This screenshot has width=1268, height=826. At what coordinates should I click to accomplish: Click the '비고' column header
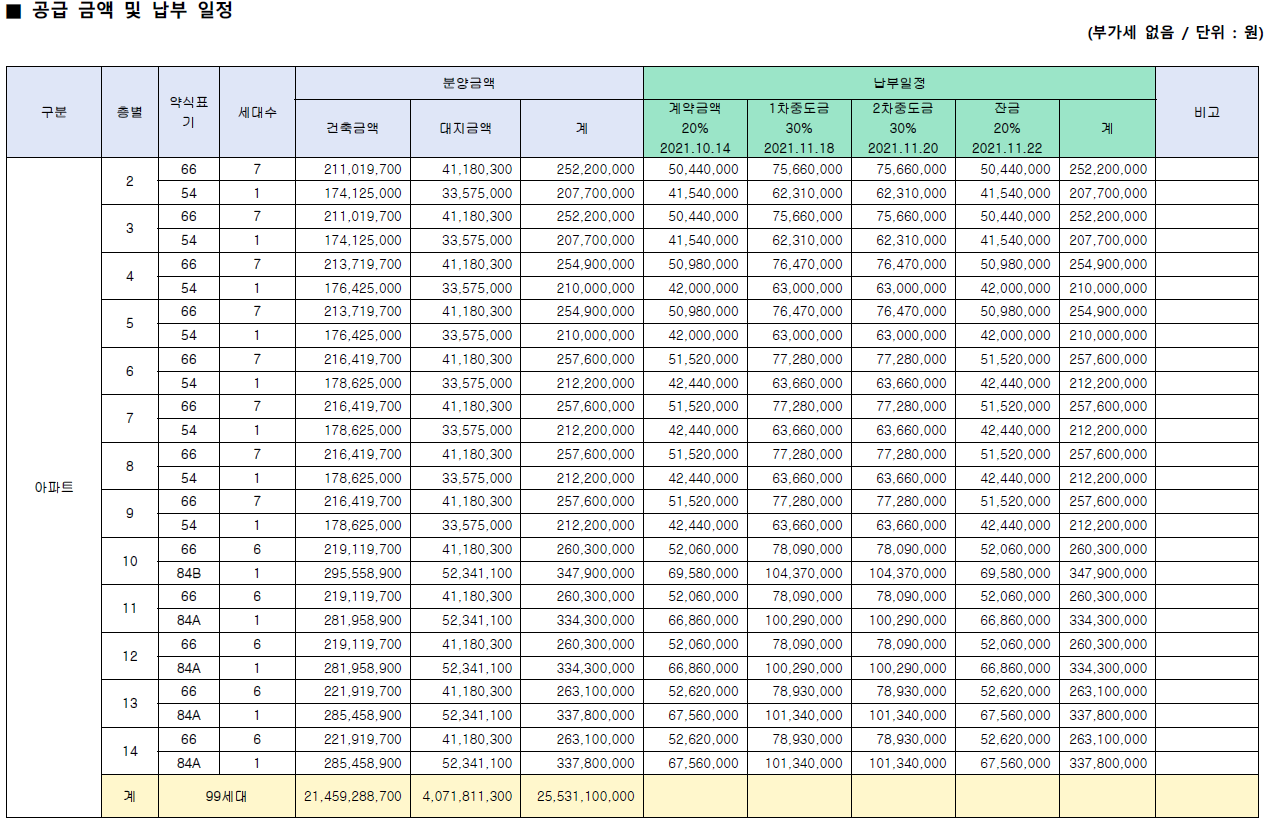point(1207,112)
